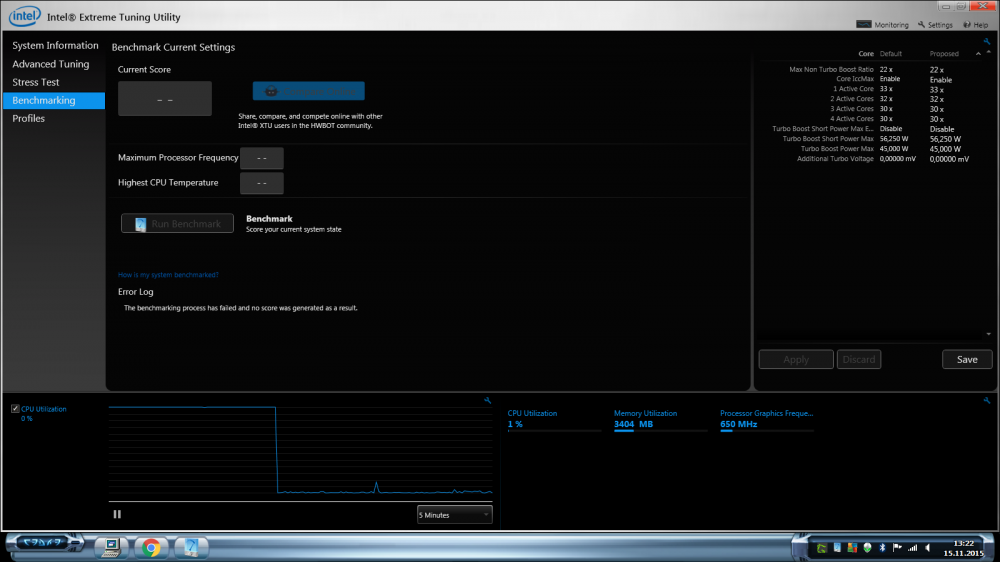Open the Profiles section
Viewport: 1000px width, 562px height.
click(29, 119)
